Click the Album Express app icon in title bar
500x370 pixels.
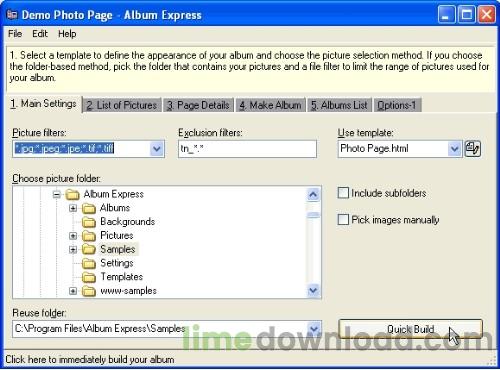point(12,14)
